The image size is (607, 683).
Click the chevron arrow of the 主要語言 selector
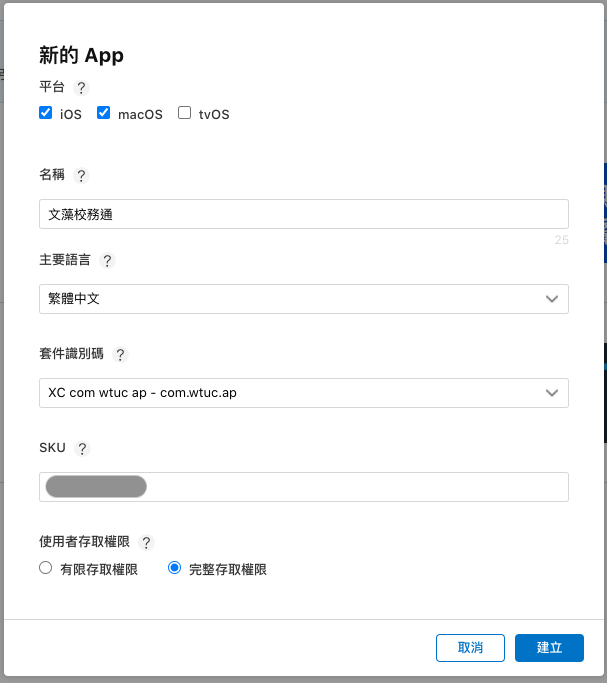pos(552,299)
